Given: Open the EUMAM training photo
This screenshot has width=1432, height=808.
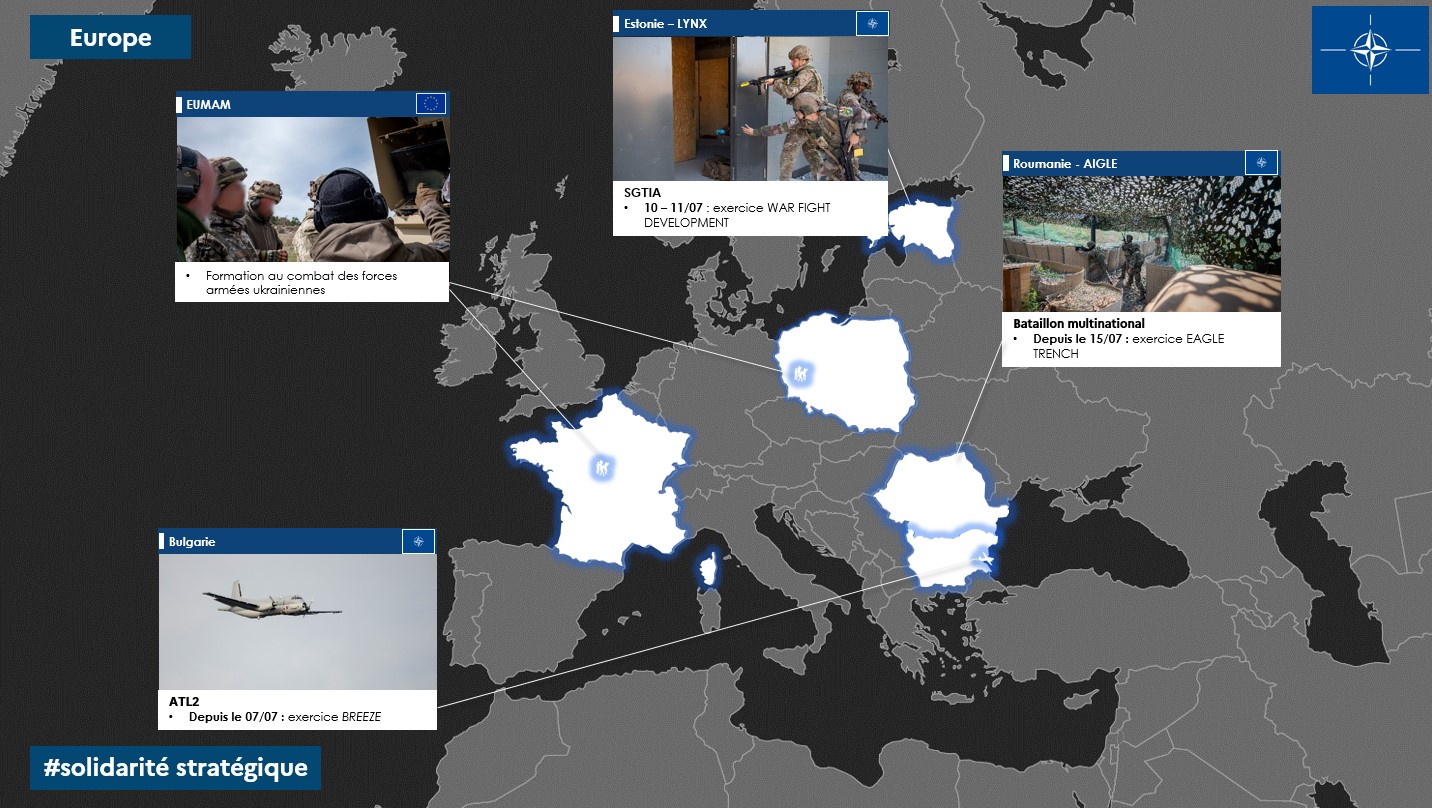Looking at the screenshot, I should click(x=313, y=189).
